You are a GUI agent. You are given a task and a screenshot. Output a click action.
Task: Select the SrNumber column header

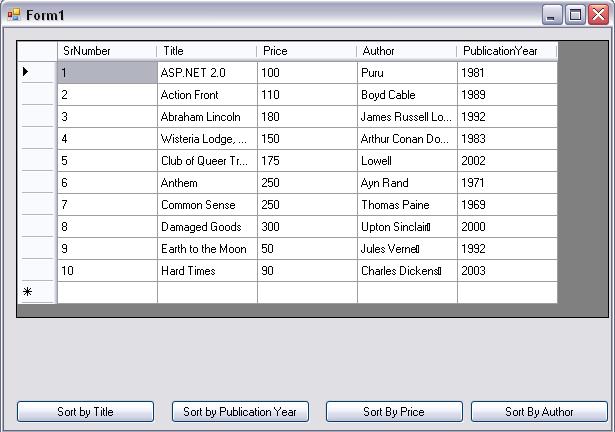(x=107, y=51)
